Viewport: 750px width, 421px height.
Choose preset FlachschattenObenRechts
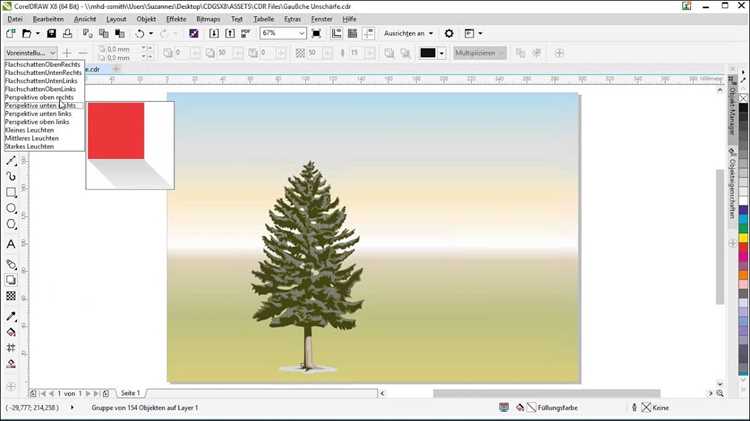pyautogui.click(x=44, y=65)
